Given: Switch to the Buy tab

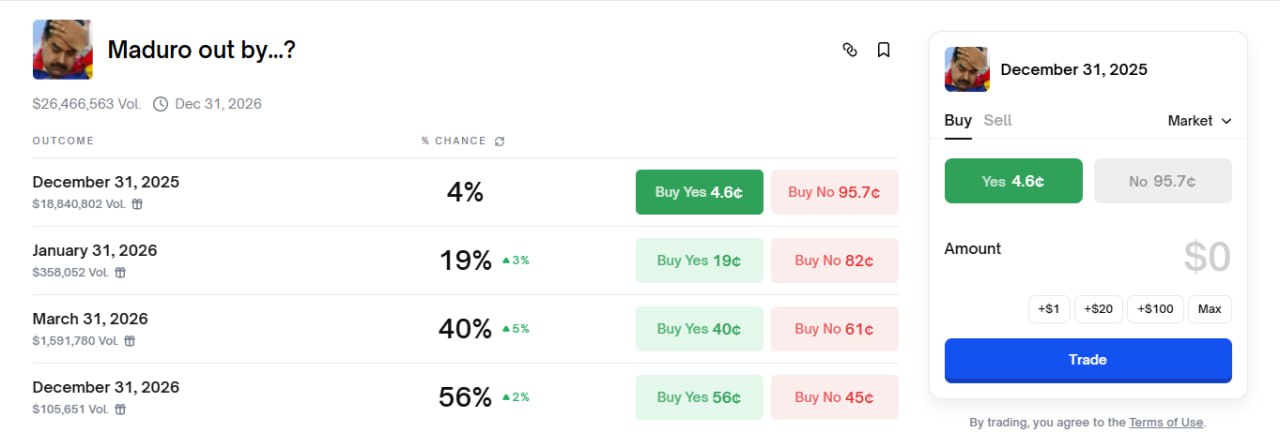Looking at the screenshot, I should pyautogui.click(x=957, y=120).
